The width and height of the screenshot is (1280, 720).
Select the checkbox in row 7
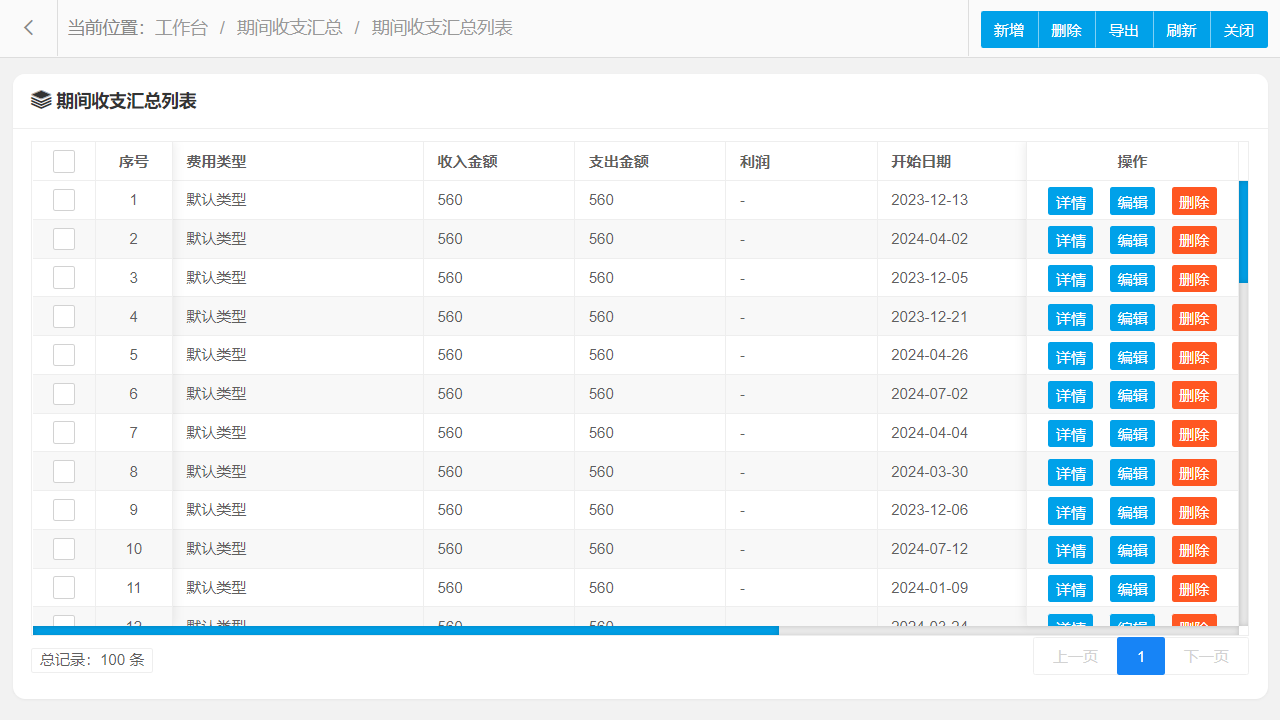[64, 433]
